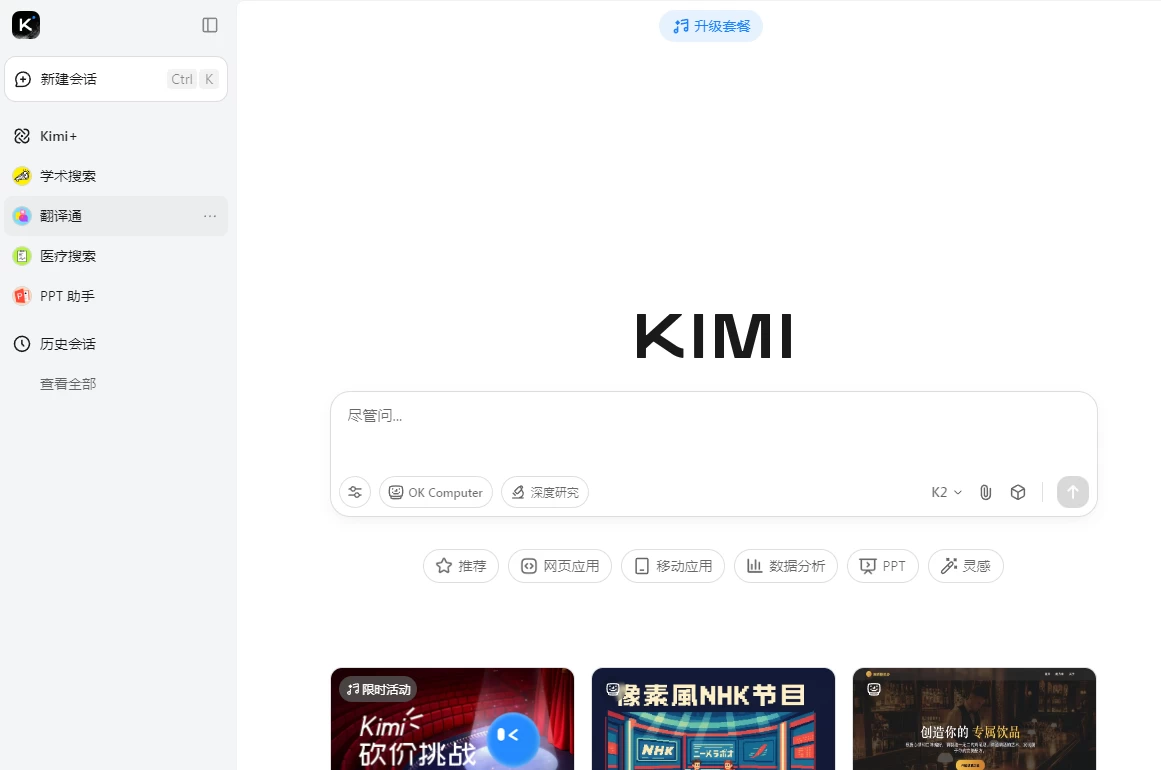This screenshot has width=1161, height=770.
Task: Switch to the 数据分析 tab
Action: coord(786,565)
